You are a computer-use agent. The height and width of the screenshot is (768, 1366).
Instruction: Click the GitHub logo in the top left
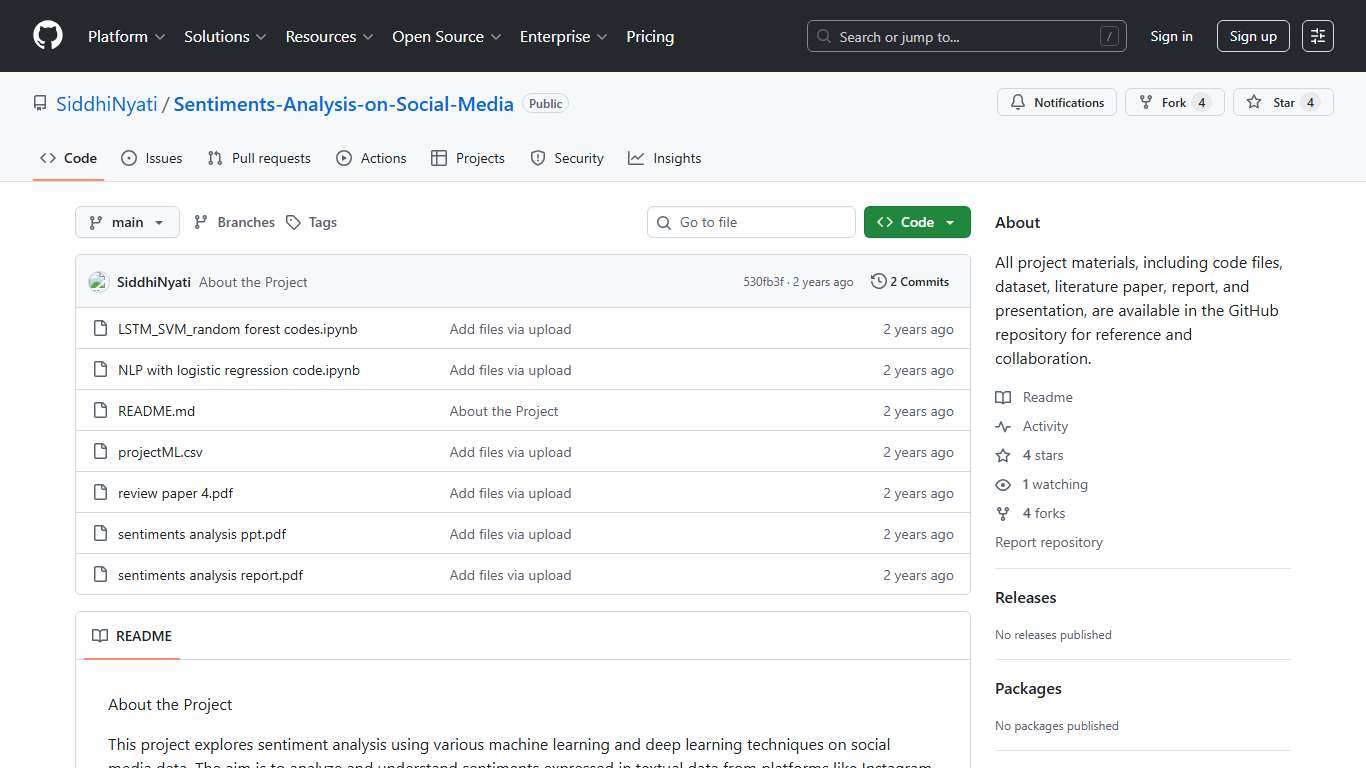click(x=47, y=36)
